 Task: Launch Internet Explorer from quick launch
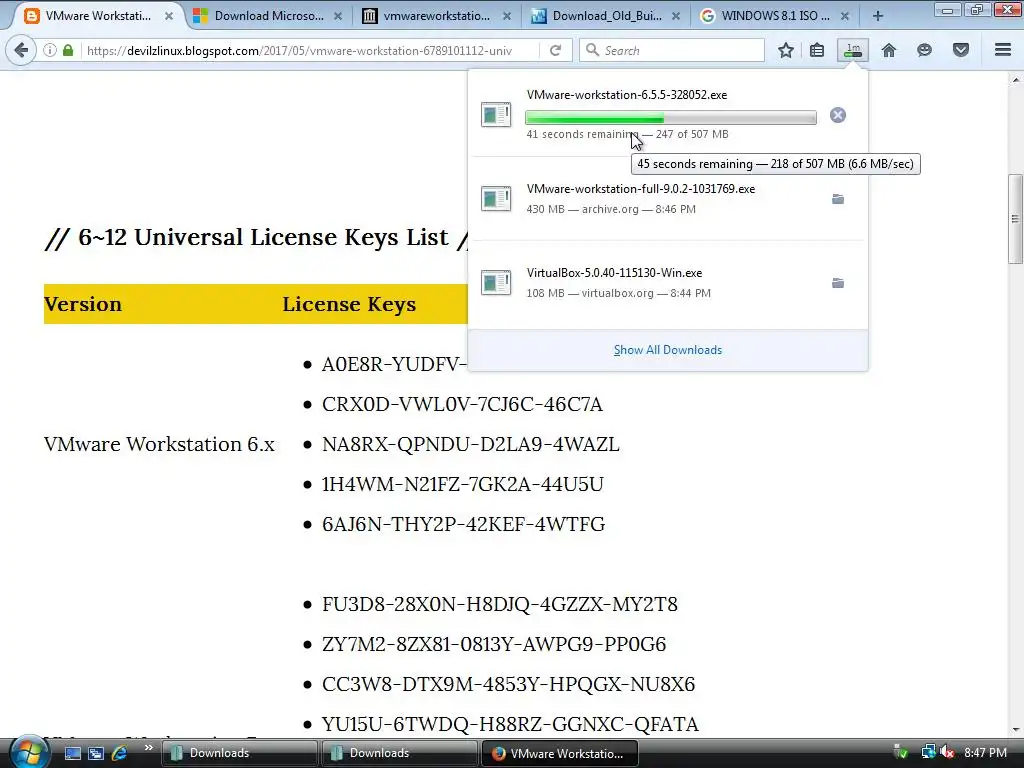click(120, 753)
